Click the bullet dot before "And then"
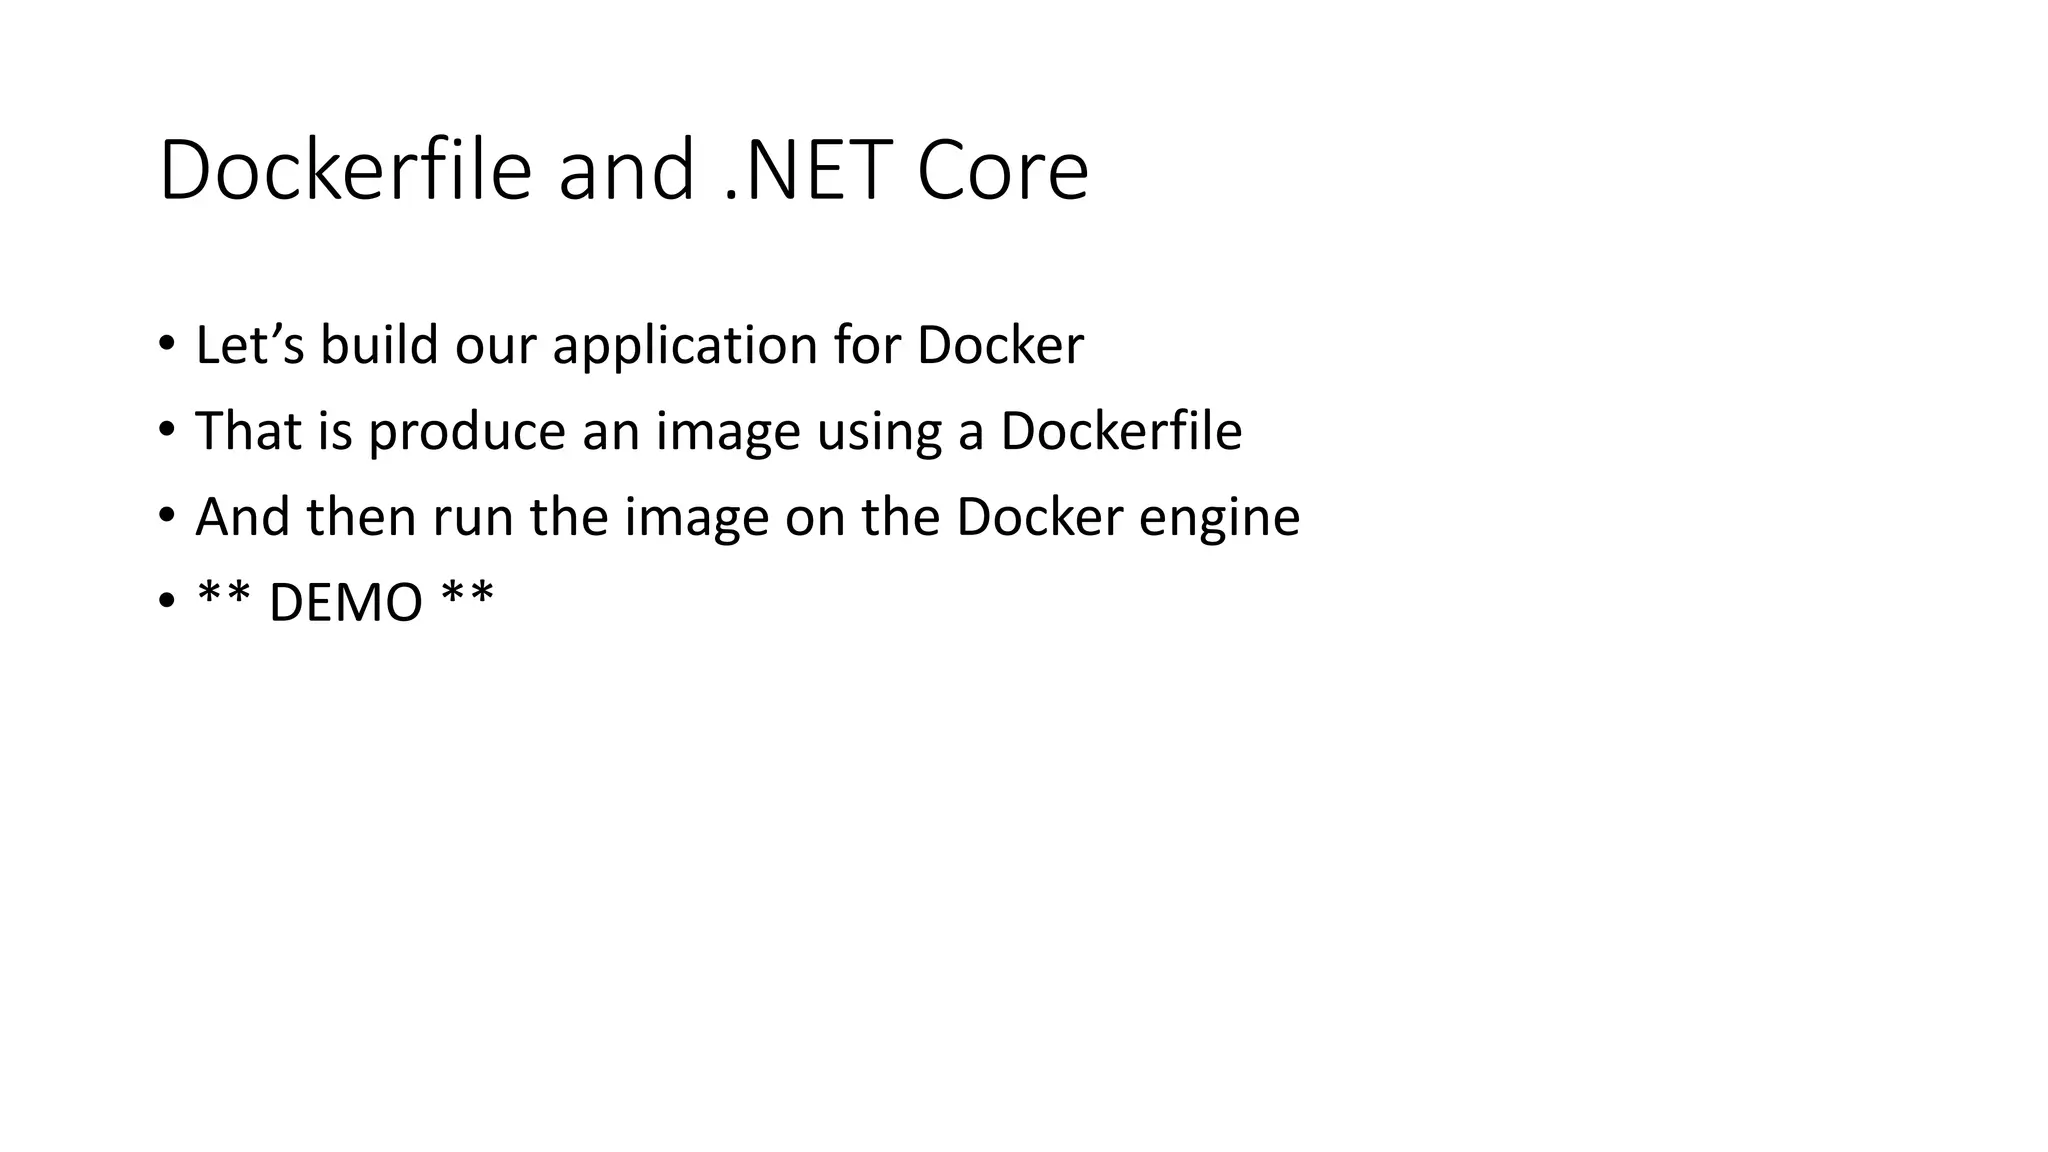 coord(166,515)
